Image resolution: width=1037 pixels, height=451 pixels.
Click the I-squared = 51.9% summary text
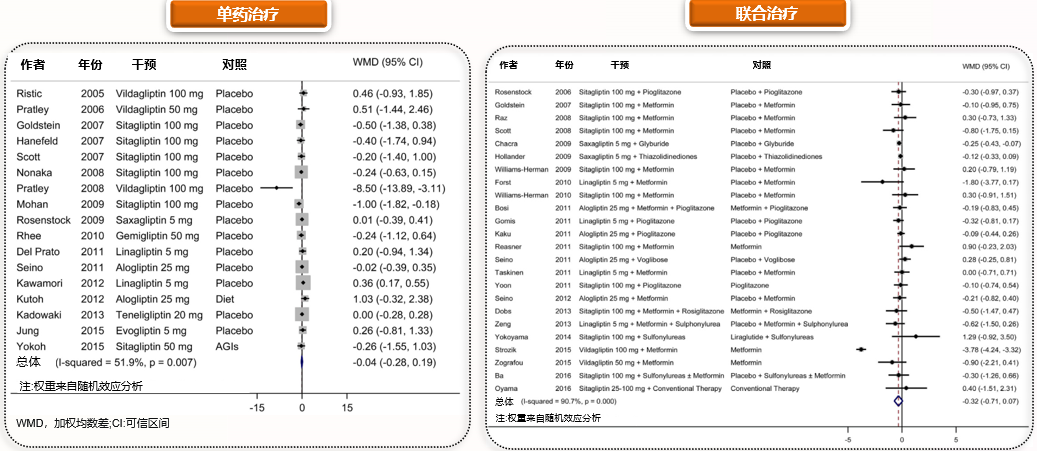(x=121, y=360)
